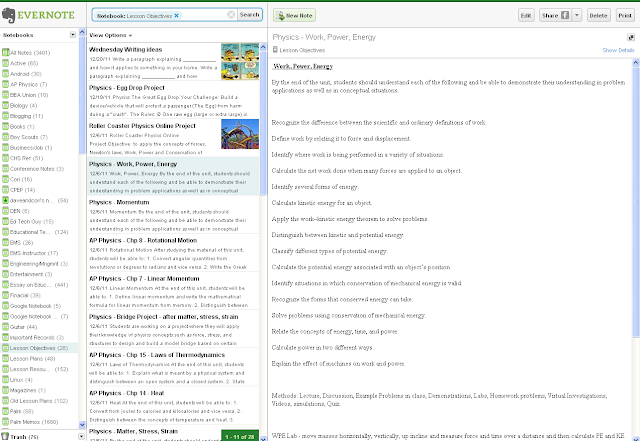Click the All Notes notebook icon

tap(5, 53)
